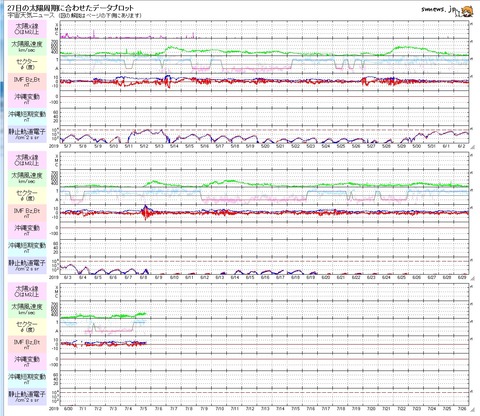The height and width of the screenshot is (416, 480).
Task: Click IMF Bz,Bt label in panel starting 5/7
Action: pyautogui.click(x=27, y=82)
